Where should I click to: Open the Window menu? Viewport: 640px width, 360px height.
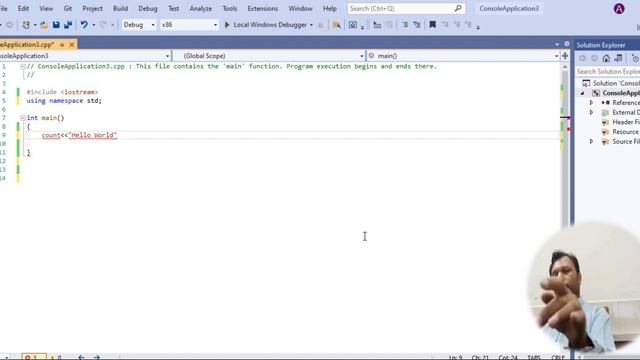pos(300,8)
